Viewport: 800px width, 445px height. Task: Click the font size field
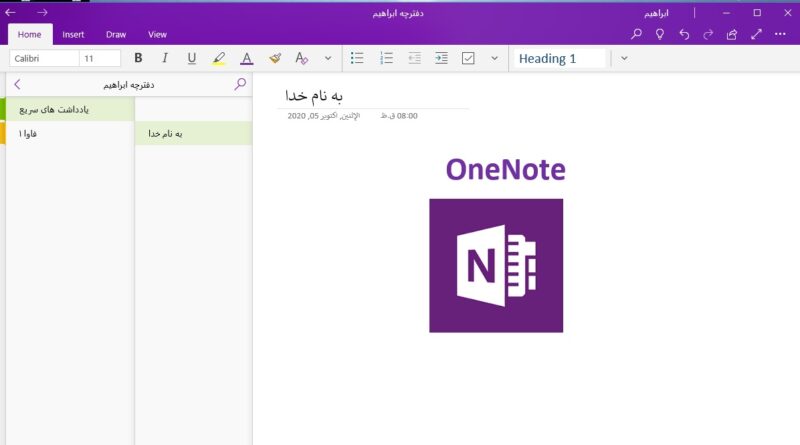coord(100,59)
